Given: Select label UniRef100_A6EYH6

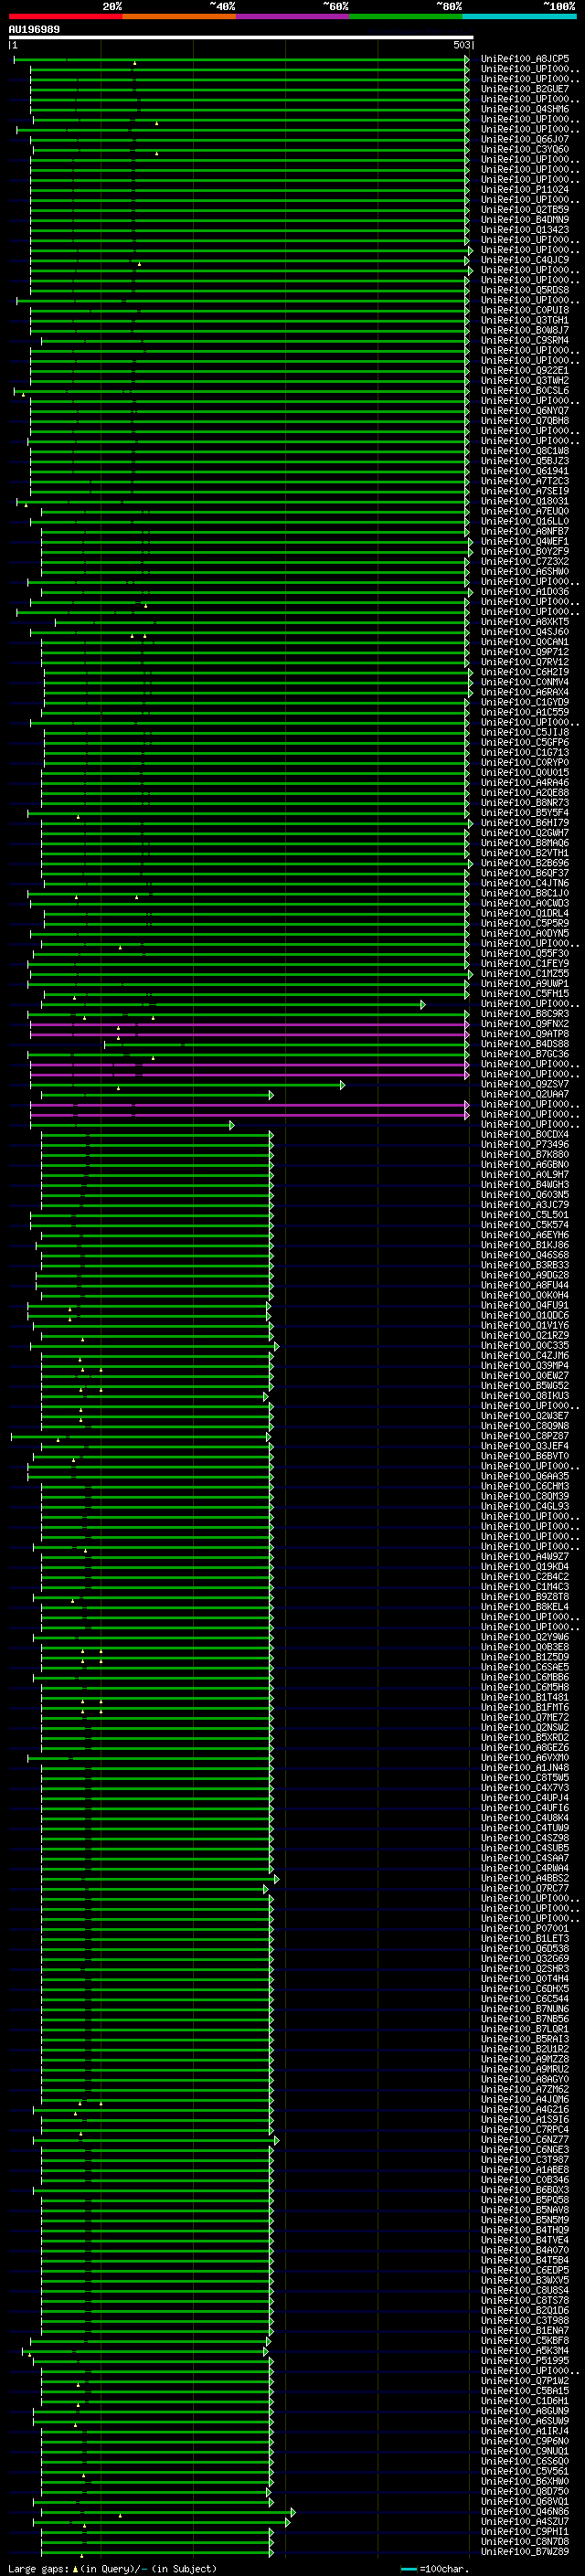Looking at the screenshot, I should [x=525, y=1235].
